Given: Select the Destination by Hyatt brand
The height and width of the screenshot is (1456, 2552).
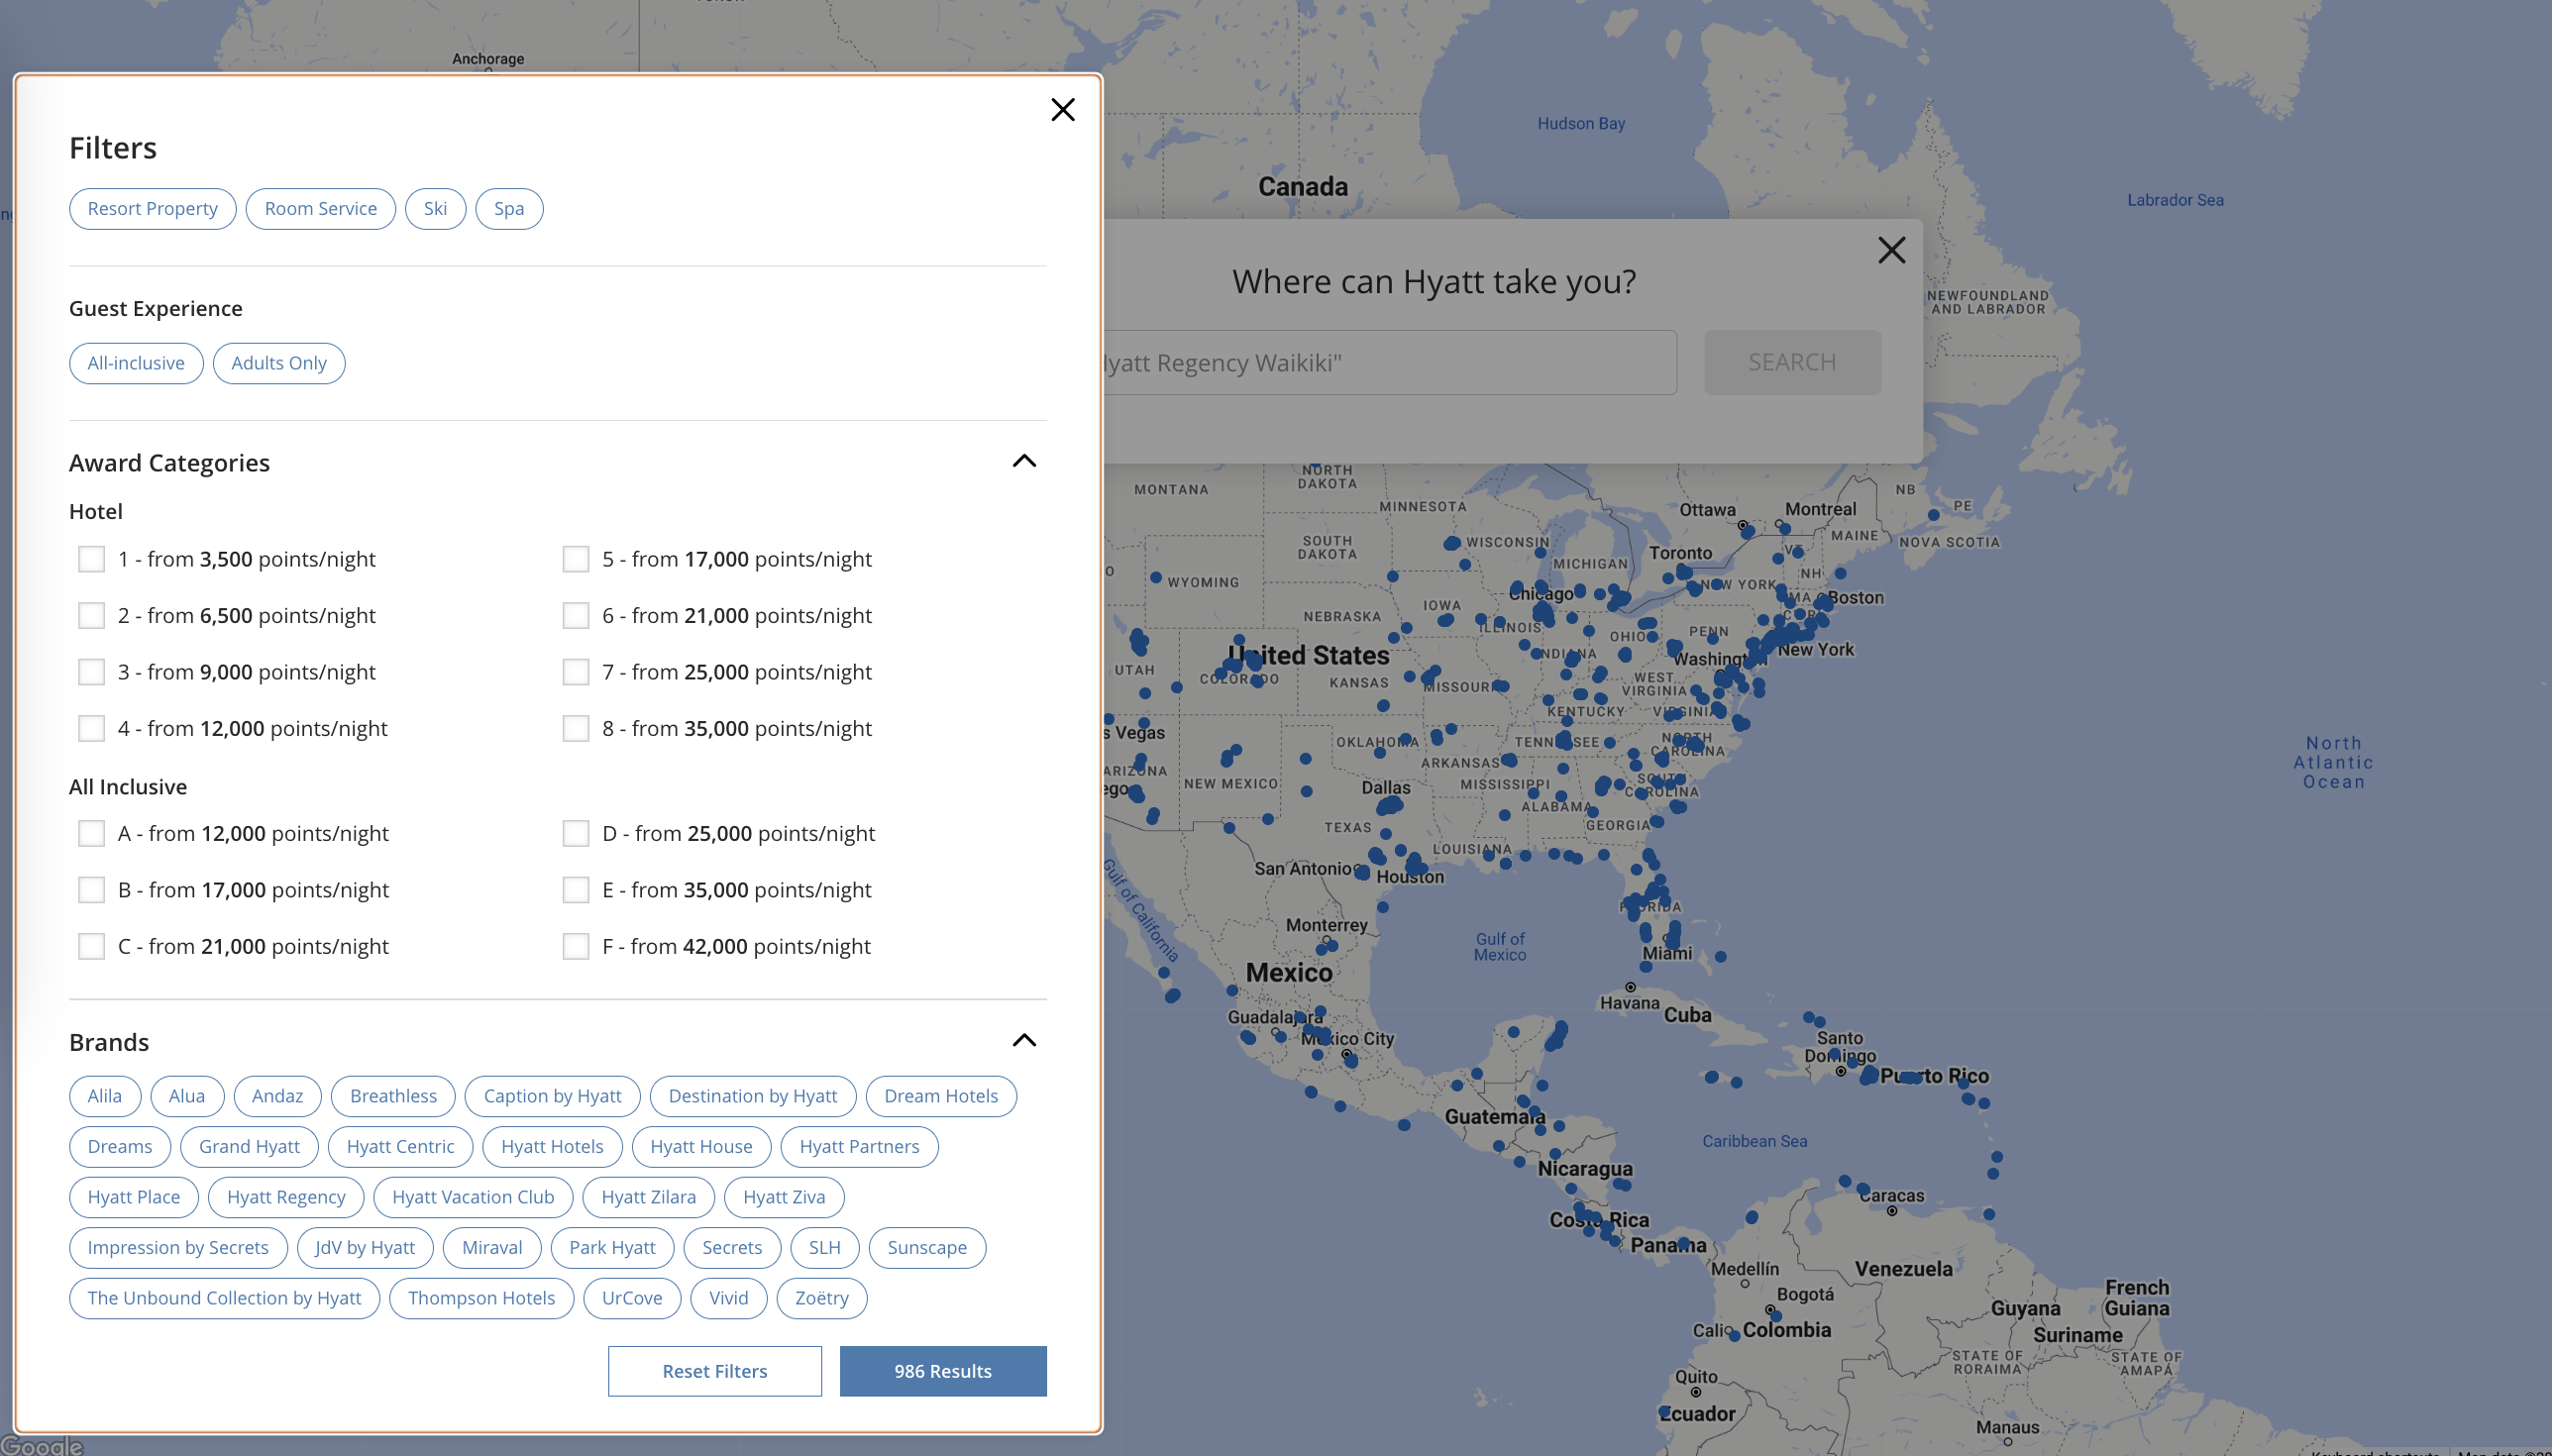Looking at the screenshot, I should (752, 1096).
